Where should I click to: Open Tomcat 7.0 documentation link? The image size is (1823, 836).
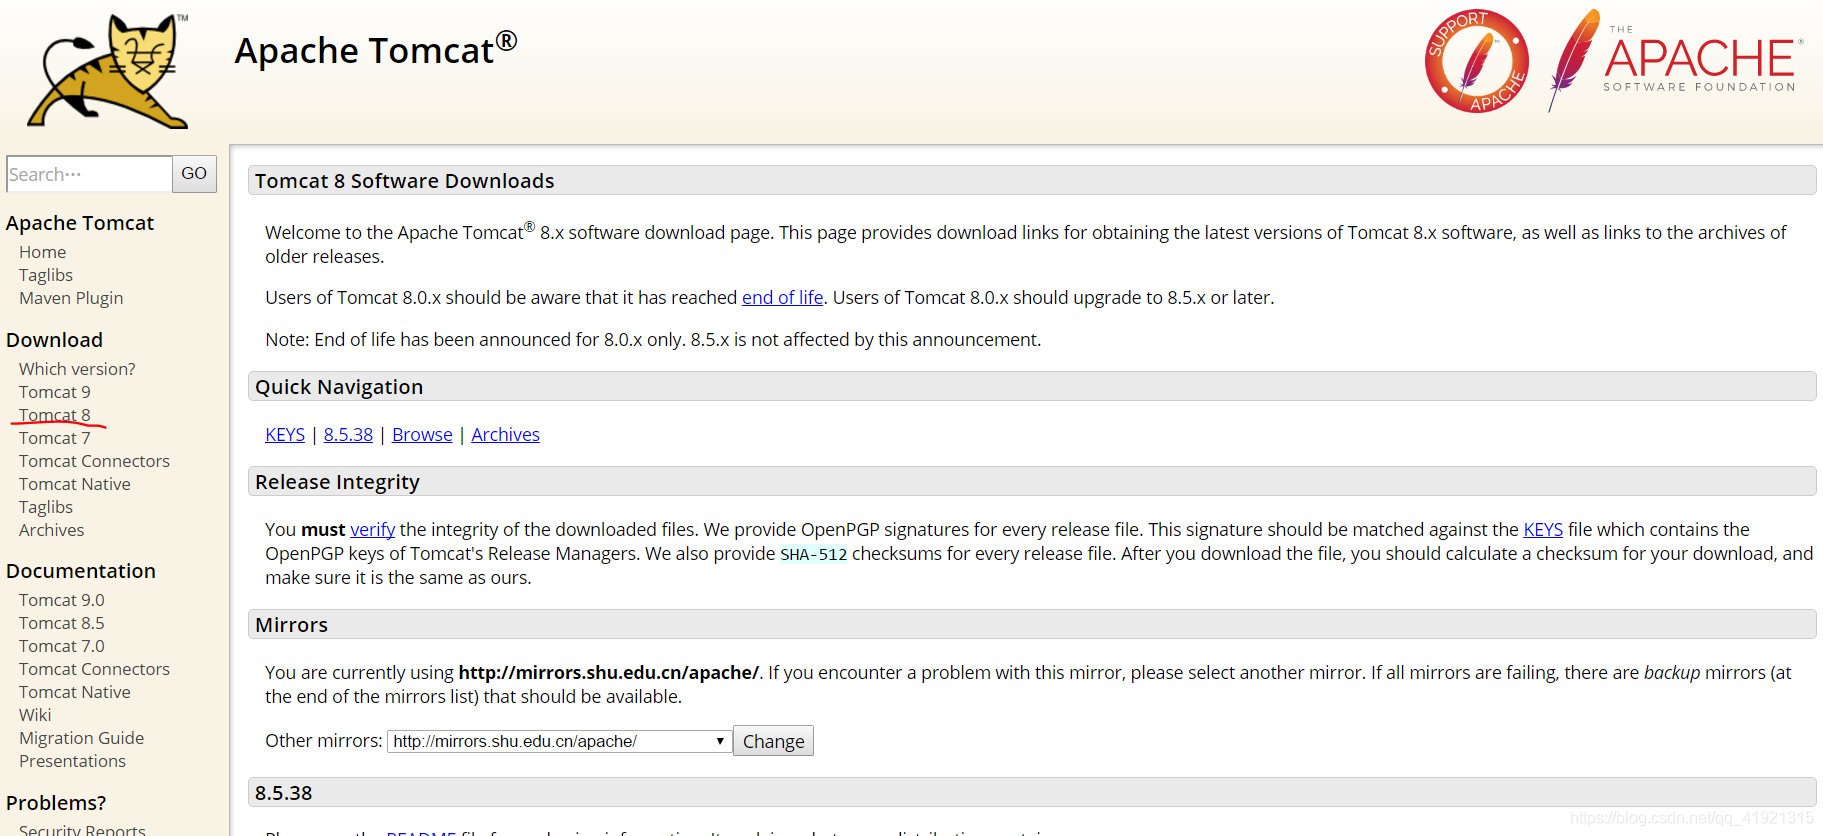(62, 646)
